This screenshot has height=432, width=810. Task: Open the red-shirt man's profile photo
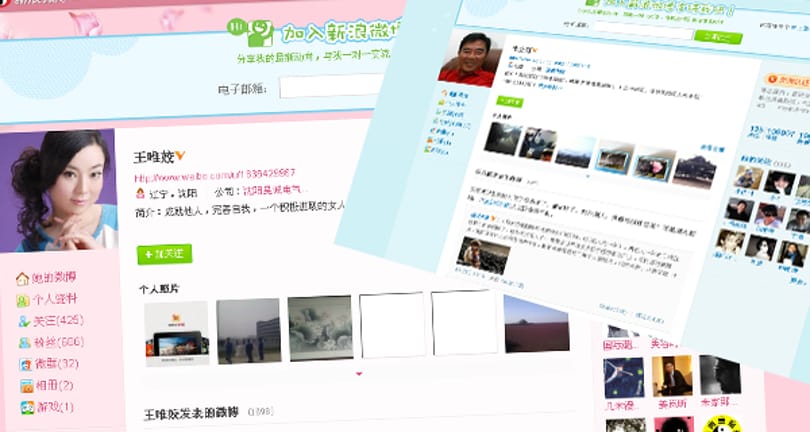point(471,58)
